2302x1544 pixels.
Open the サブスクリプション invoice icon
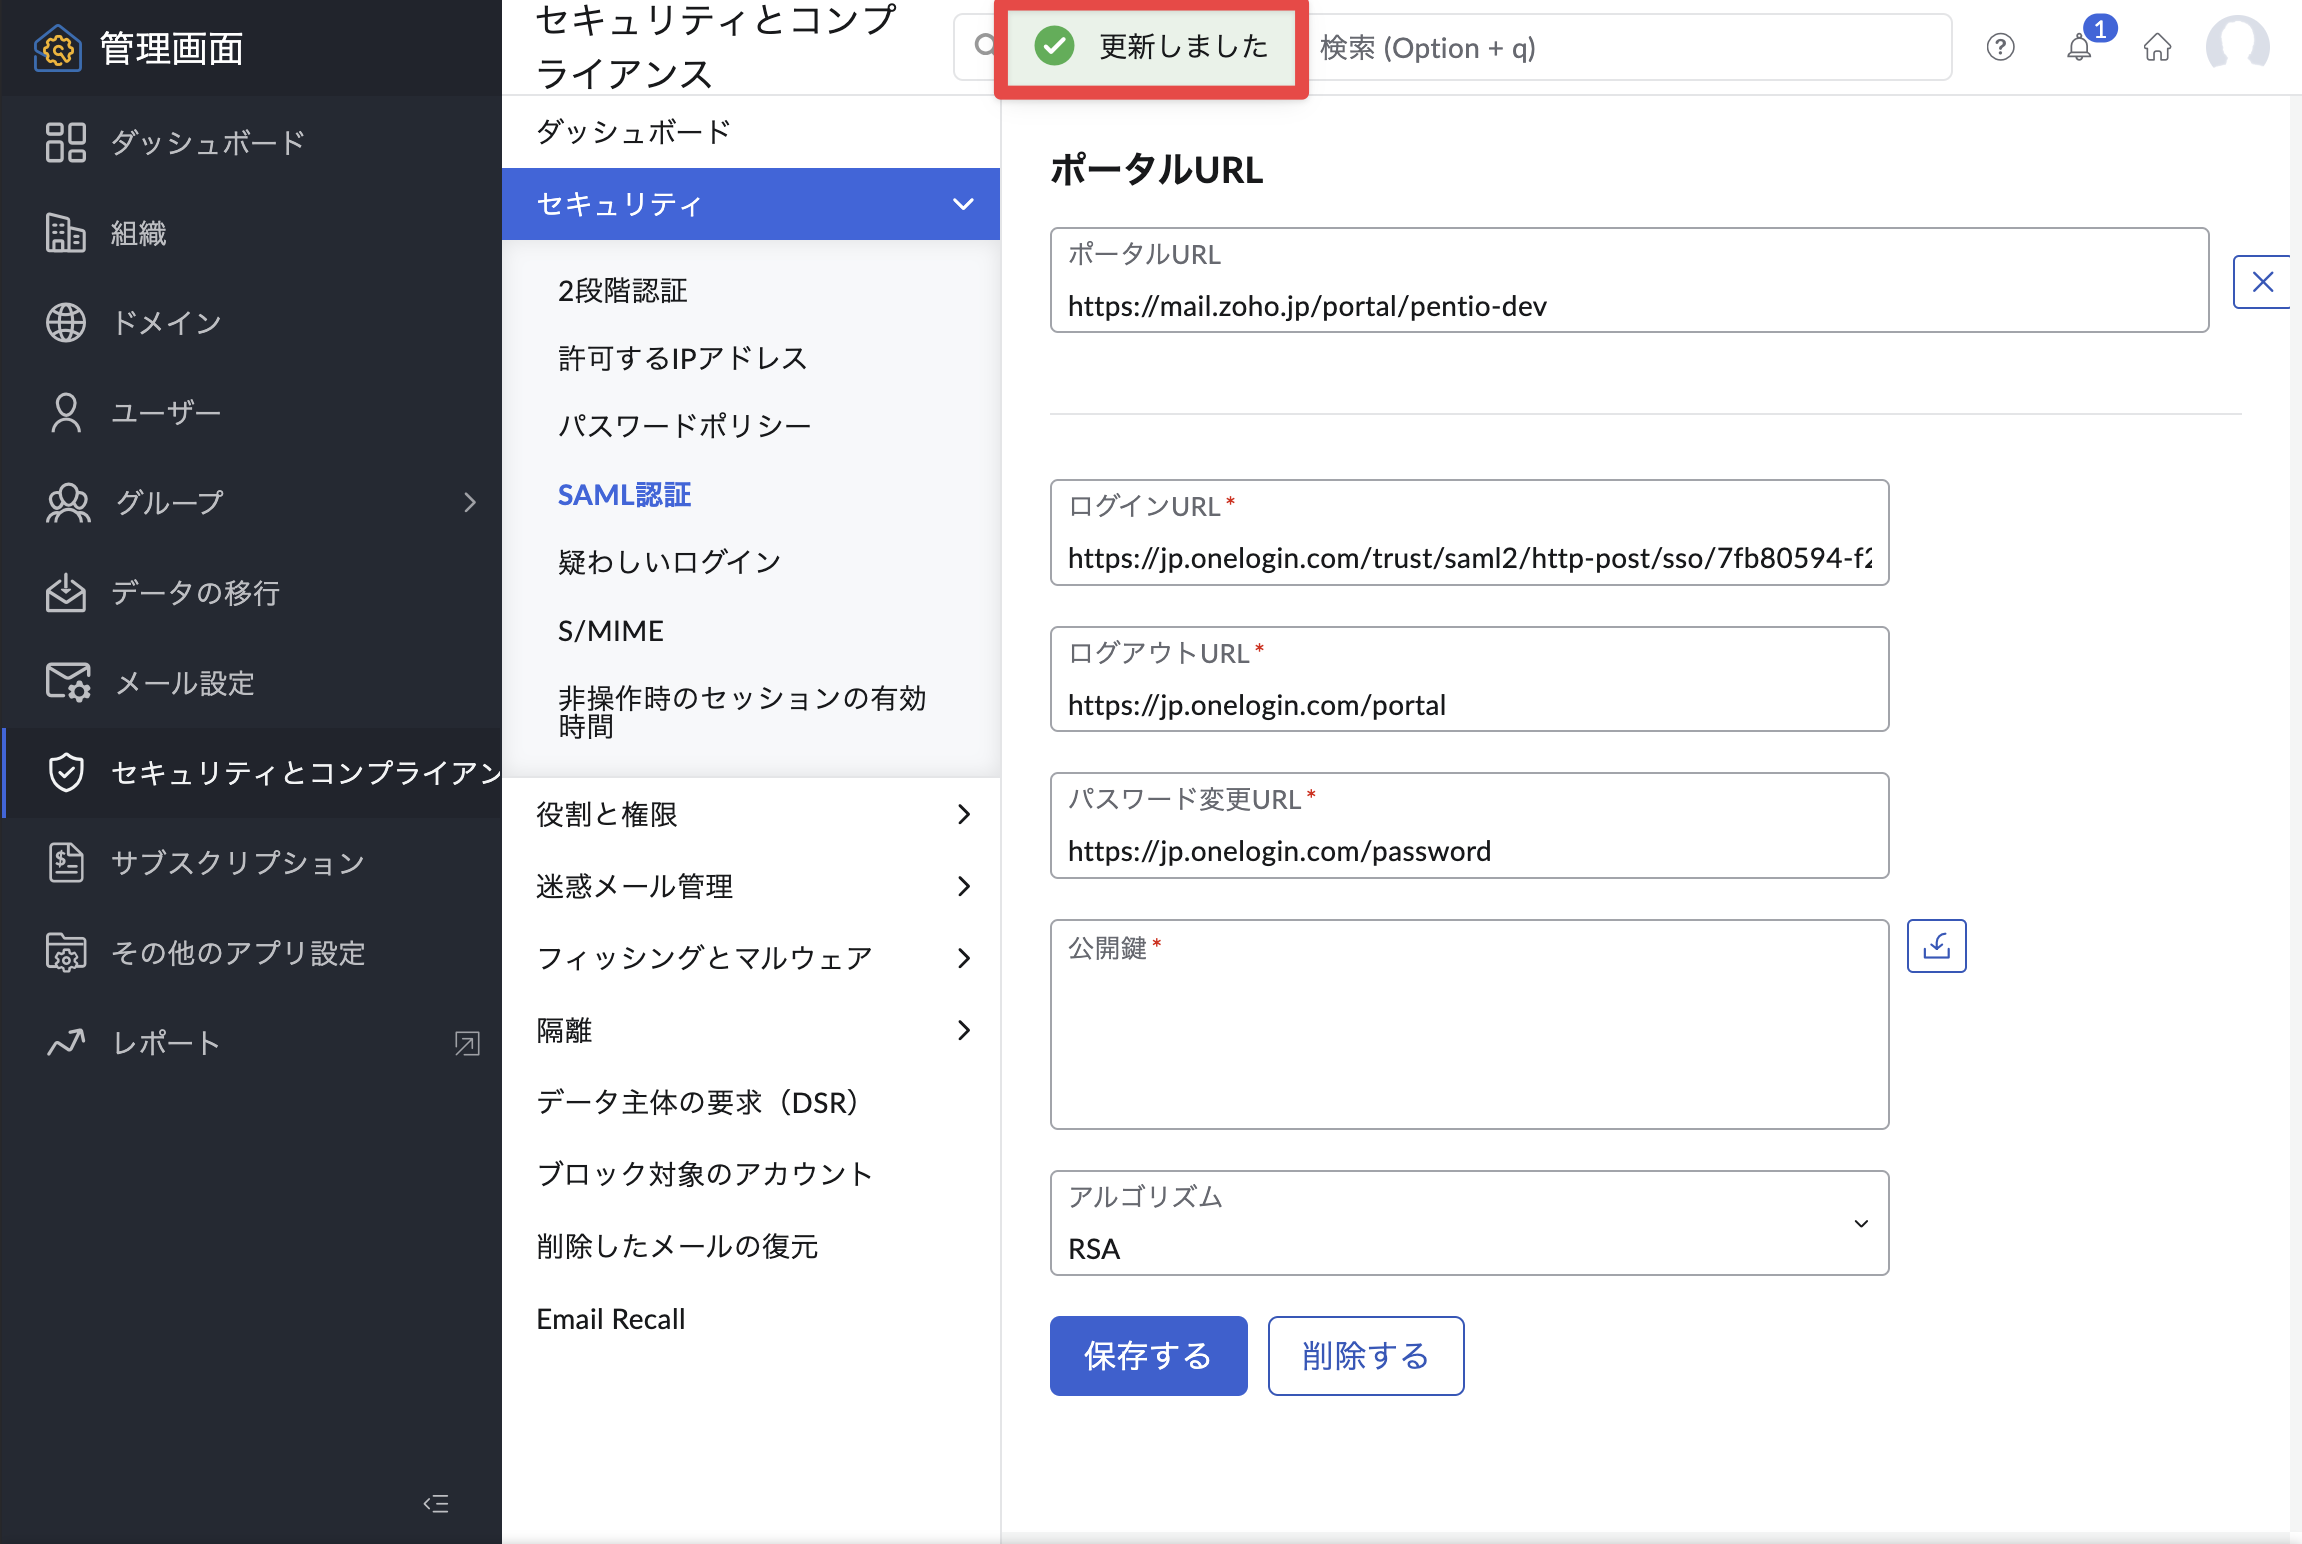(x=66, y=862)
